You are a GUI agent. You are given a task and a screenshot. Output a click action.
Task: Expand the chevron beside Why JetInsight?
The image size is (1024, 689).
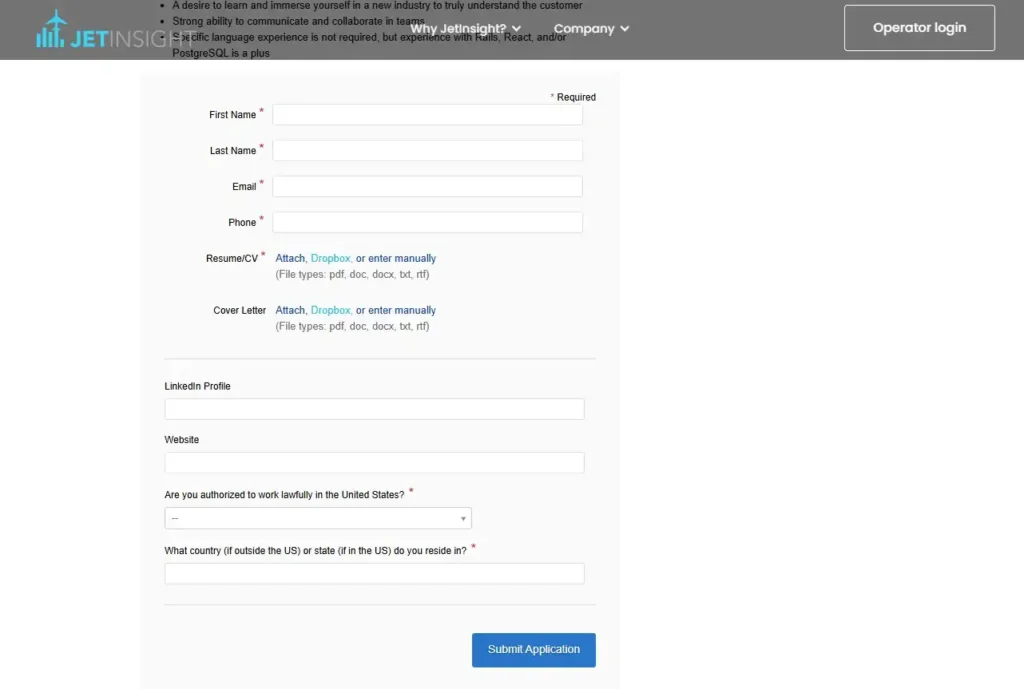click(517, 29)
